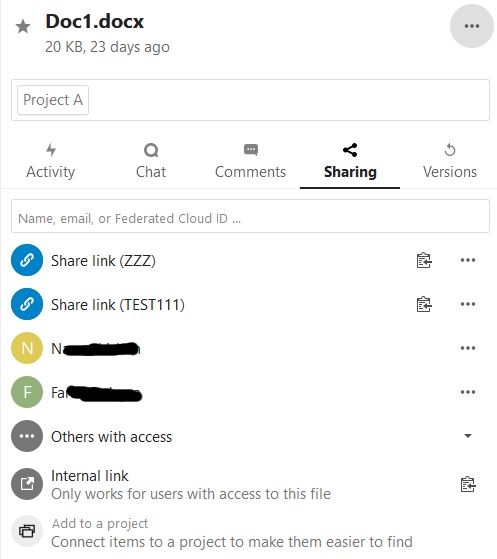Open options for Share link (ZZZ)
Image resolution: width=497 pixels, height=559 pixels.
(468, 260)
